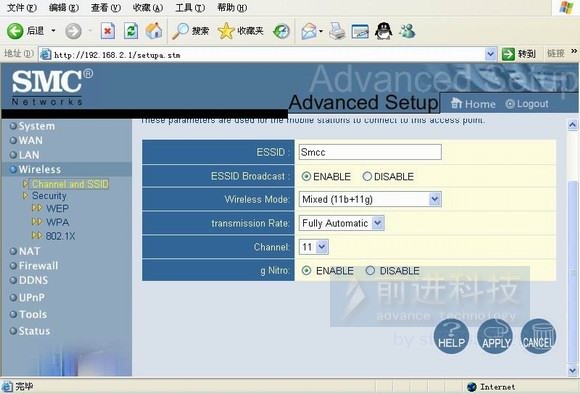Click the Print printer icon

coord(337,31)
